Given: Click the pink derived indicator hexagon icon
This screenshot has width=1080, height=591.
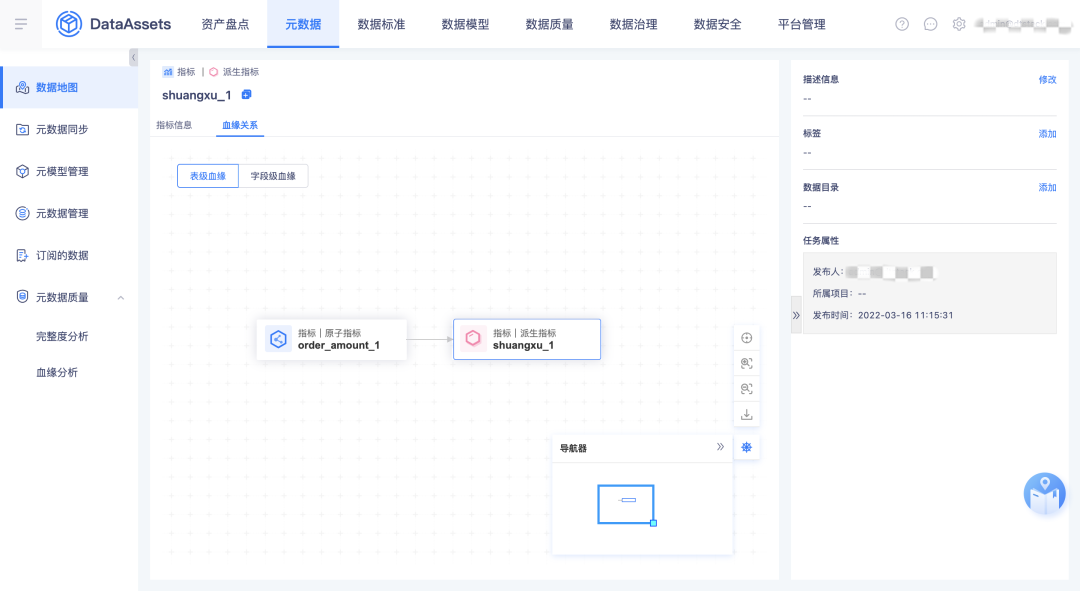Looking at the screenshot, I should pos(473,338).
